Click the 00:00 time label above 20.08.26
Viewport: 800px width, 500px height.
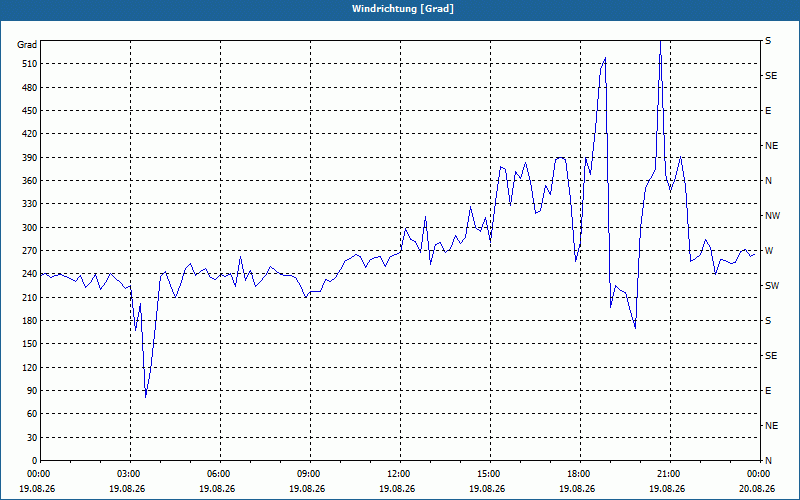[759, 474]
